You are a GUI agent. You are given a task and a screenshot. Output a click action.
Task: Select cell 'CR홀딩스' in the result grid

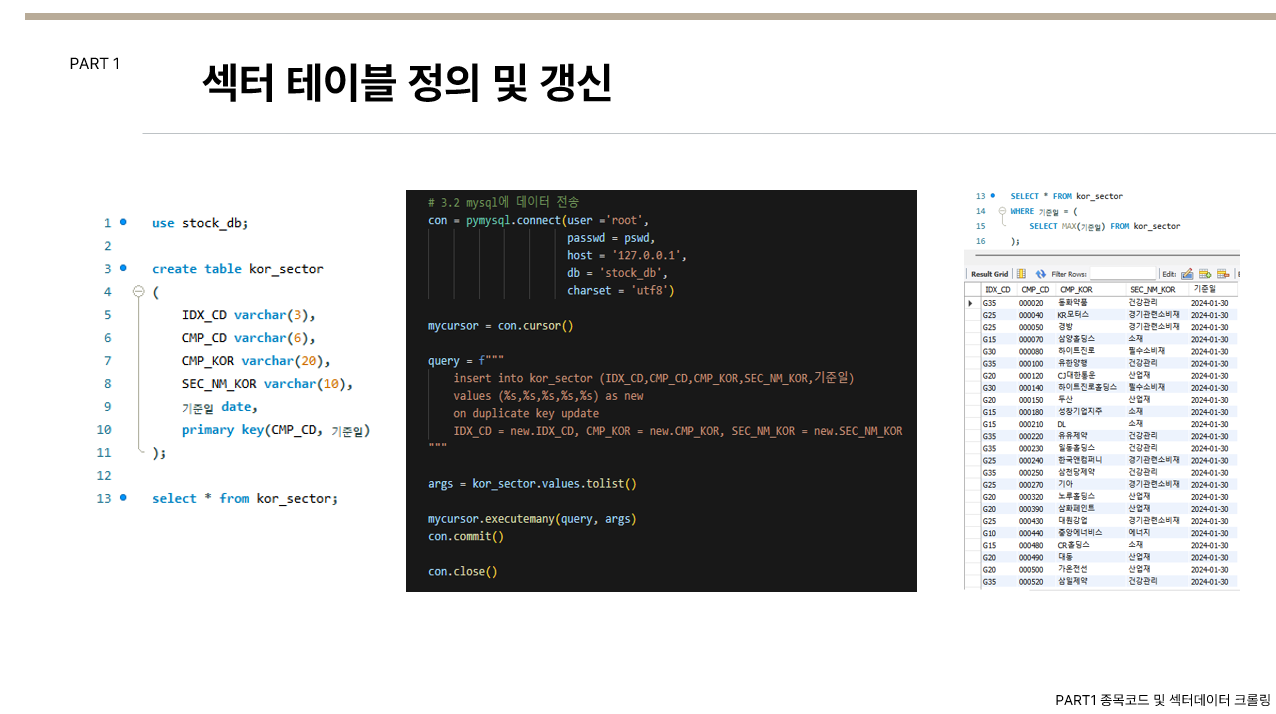[x=1074, y=545]
